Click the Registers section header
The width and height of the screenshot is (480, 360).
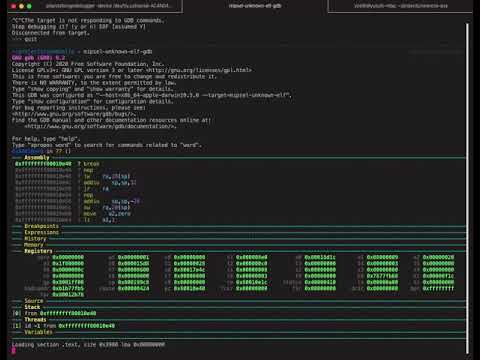[x=38, y=251]
